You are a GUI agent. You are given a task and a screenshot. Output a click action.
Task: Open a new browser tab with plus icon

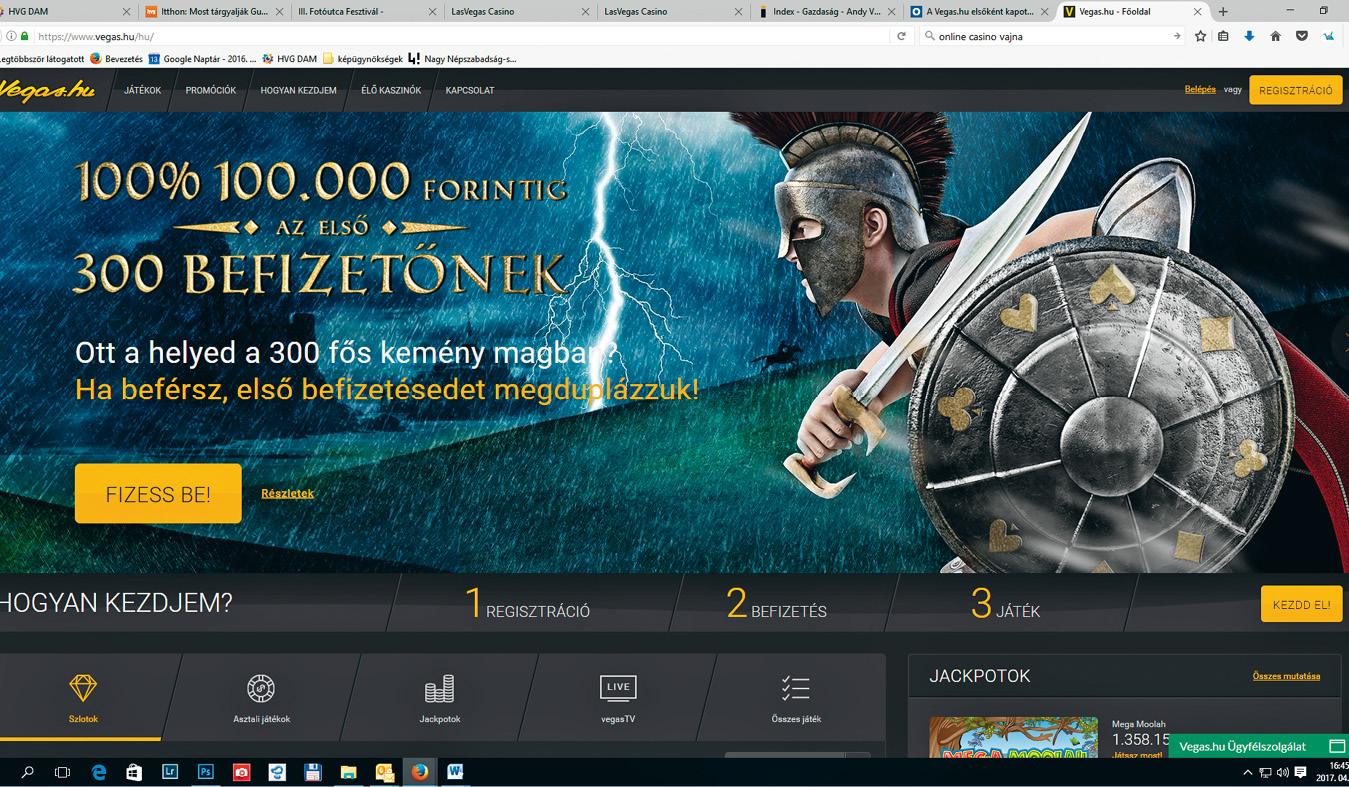click(1222, 12)
